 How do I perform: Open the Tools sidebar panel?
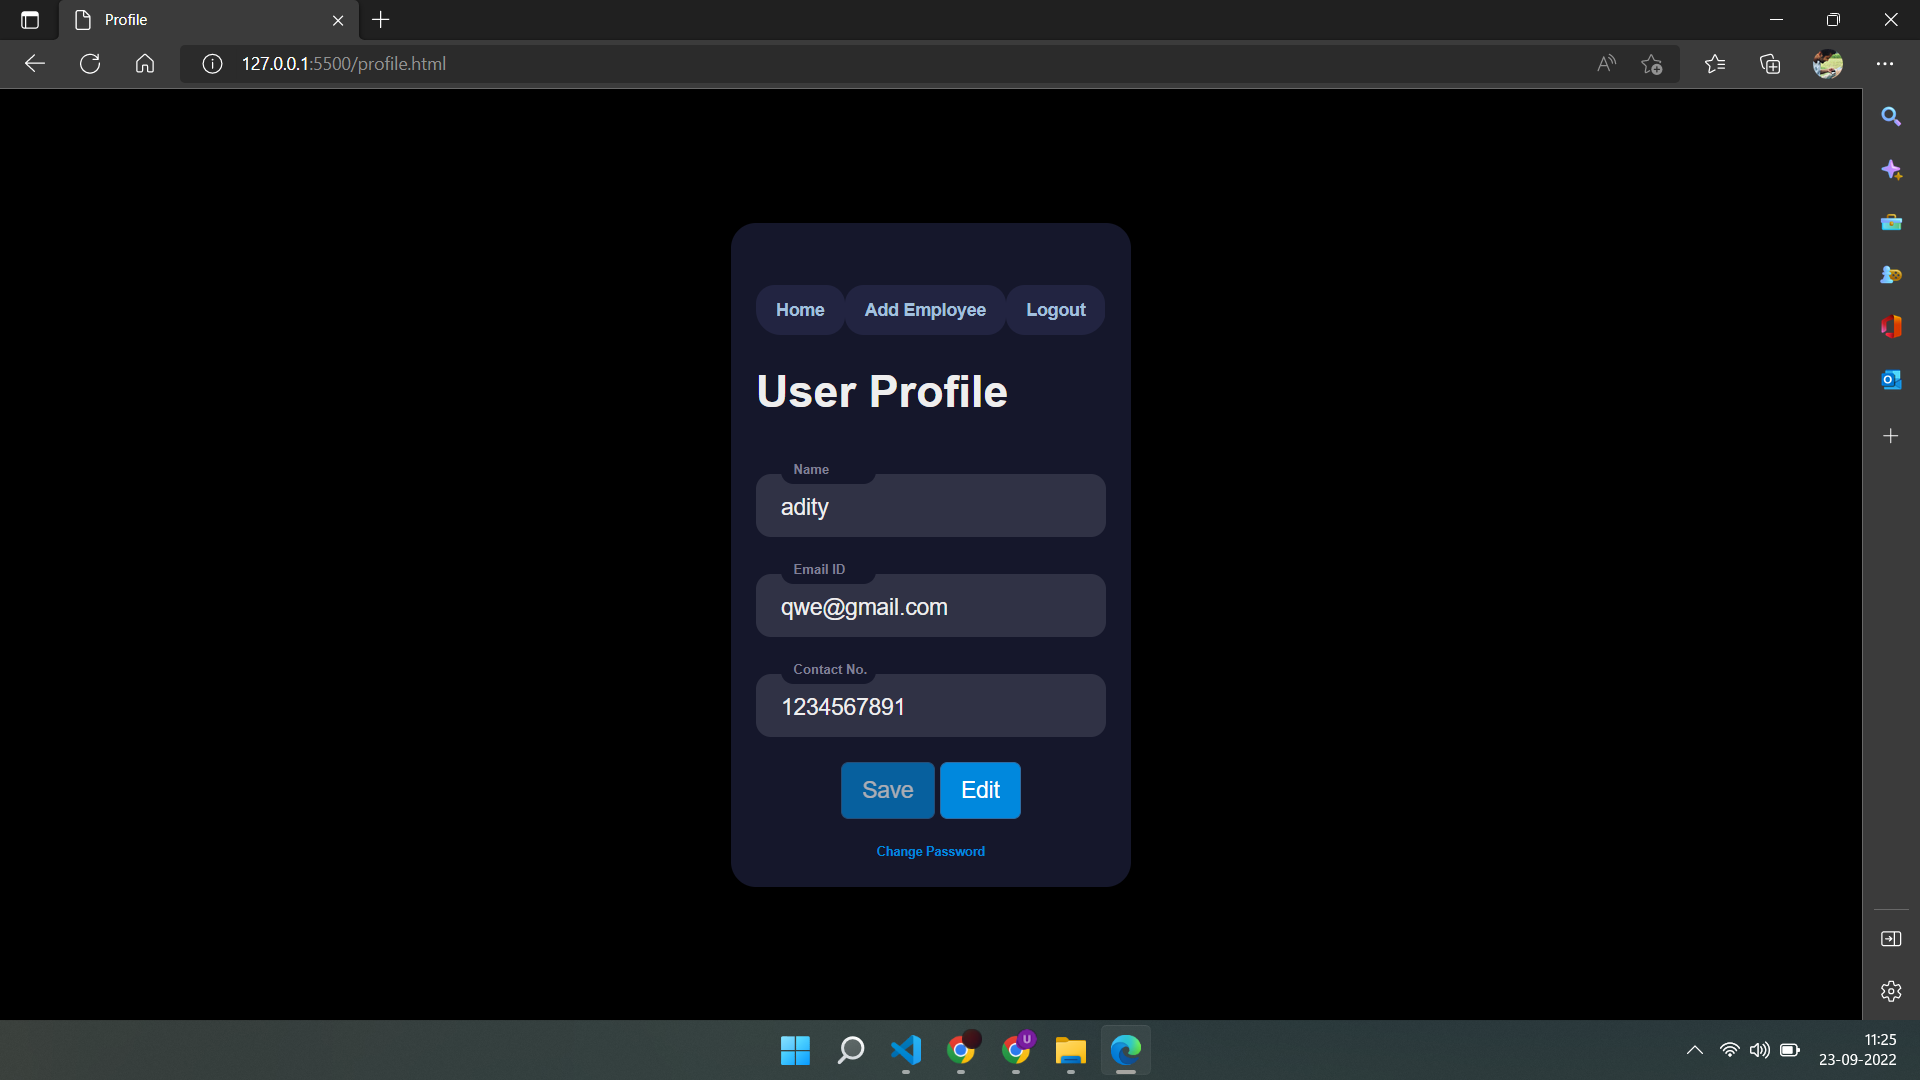pyautogui.click(x=1892, y=222)
